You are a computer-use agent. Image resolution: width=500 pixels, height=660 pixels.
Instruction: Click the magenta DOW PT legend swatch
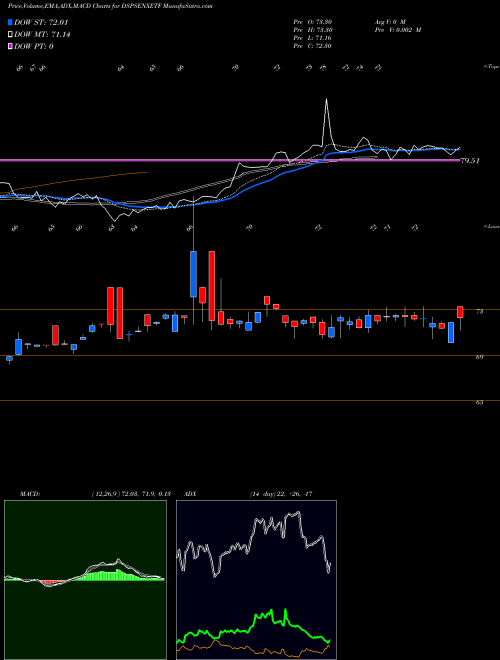pyautogui.click(x=10, y=46)
